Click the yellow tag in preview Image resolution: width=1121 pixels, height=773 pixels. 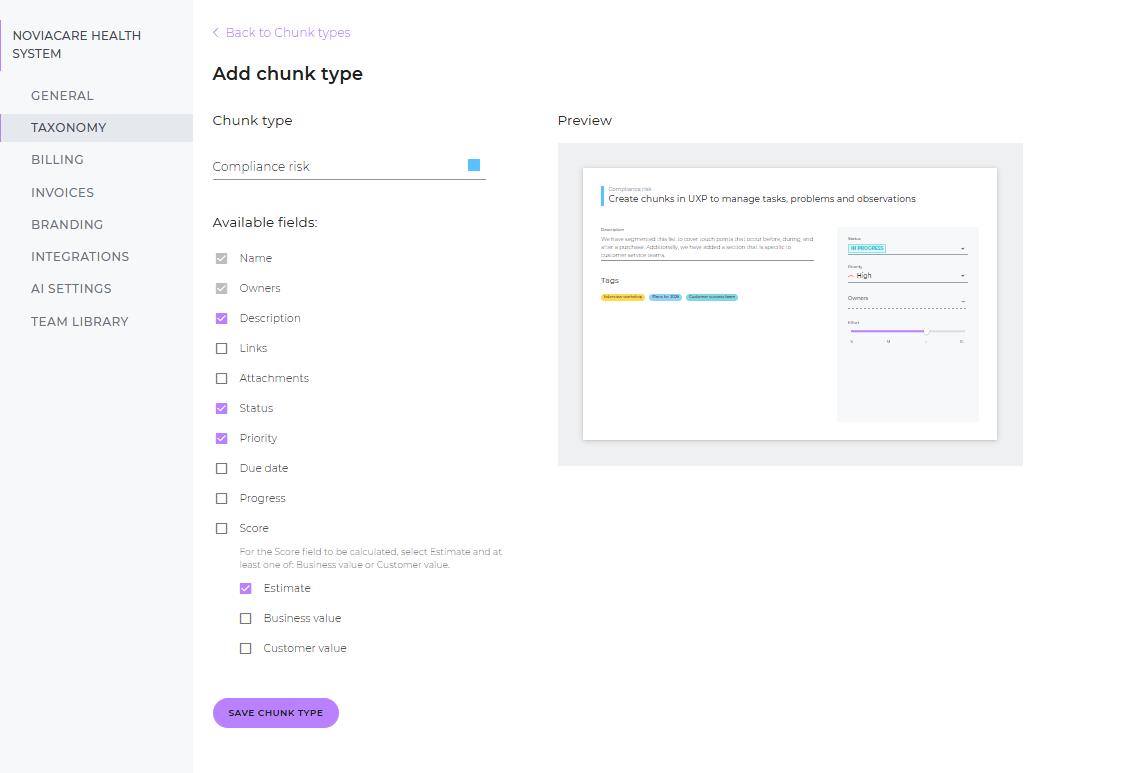[x=623, y=297]
